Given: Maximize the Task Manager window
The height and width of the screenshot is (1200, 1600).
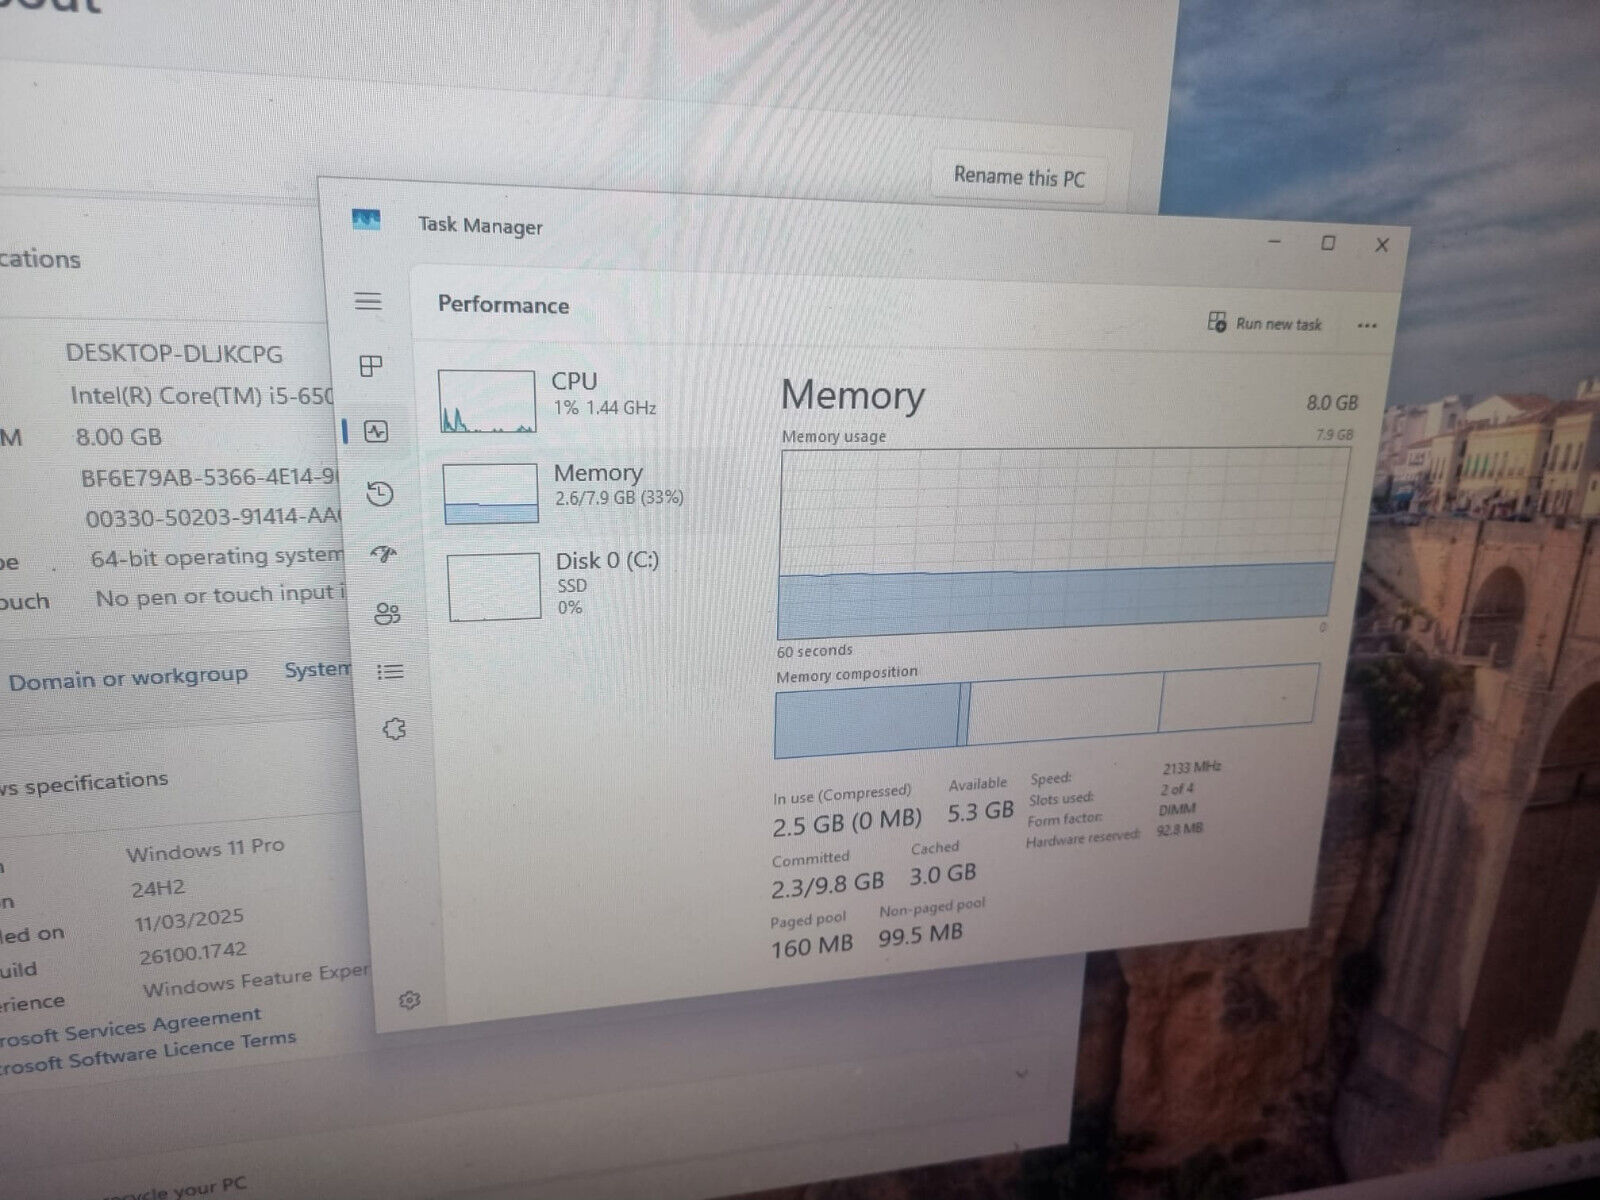Looking at the screenshot, I should 1328,243.
